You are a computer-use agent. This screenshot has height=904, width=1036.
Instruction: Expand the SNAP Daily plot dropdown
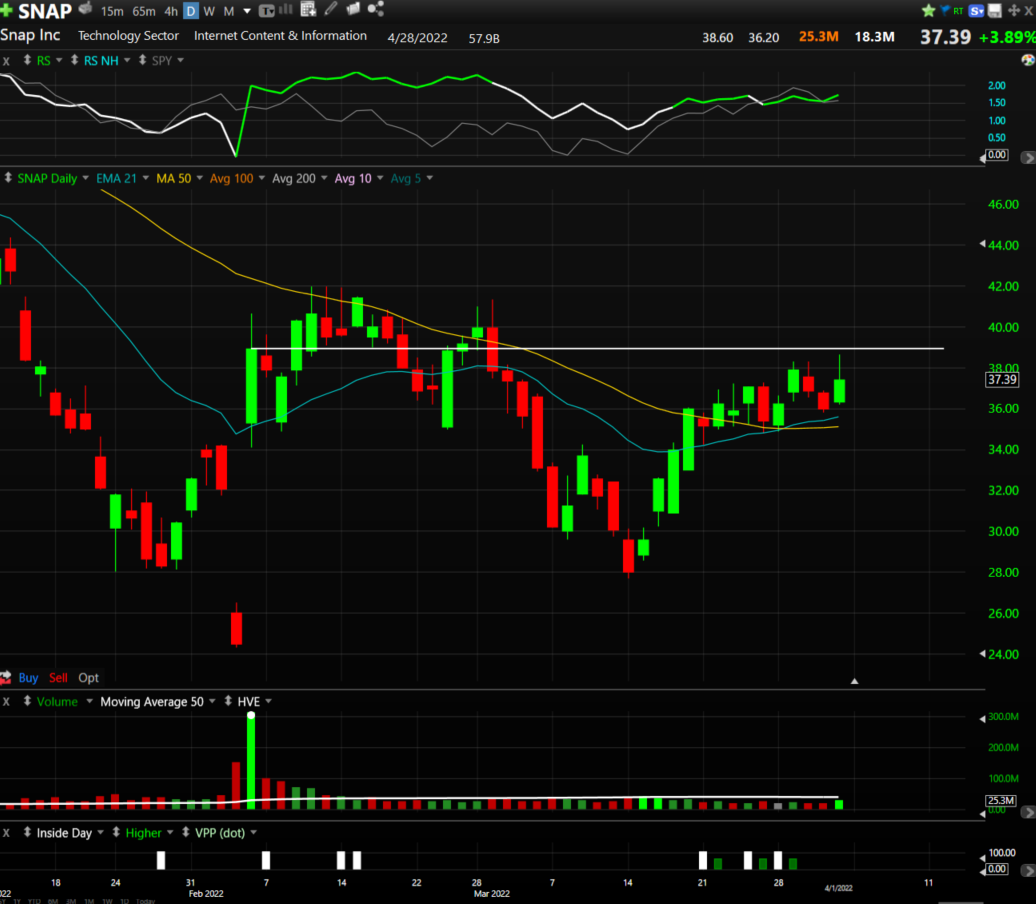[x=85, y=178]
